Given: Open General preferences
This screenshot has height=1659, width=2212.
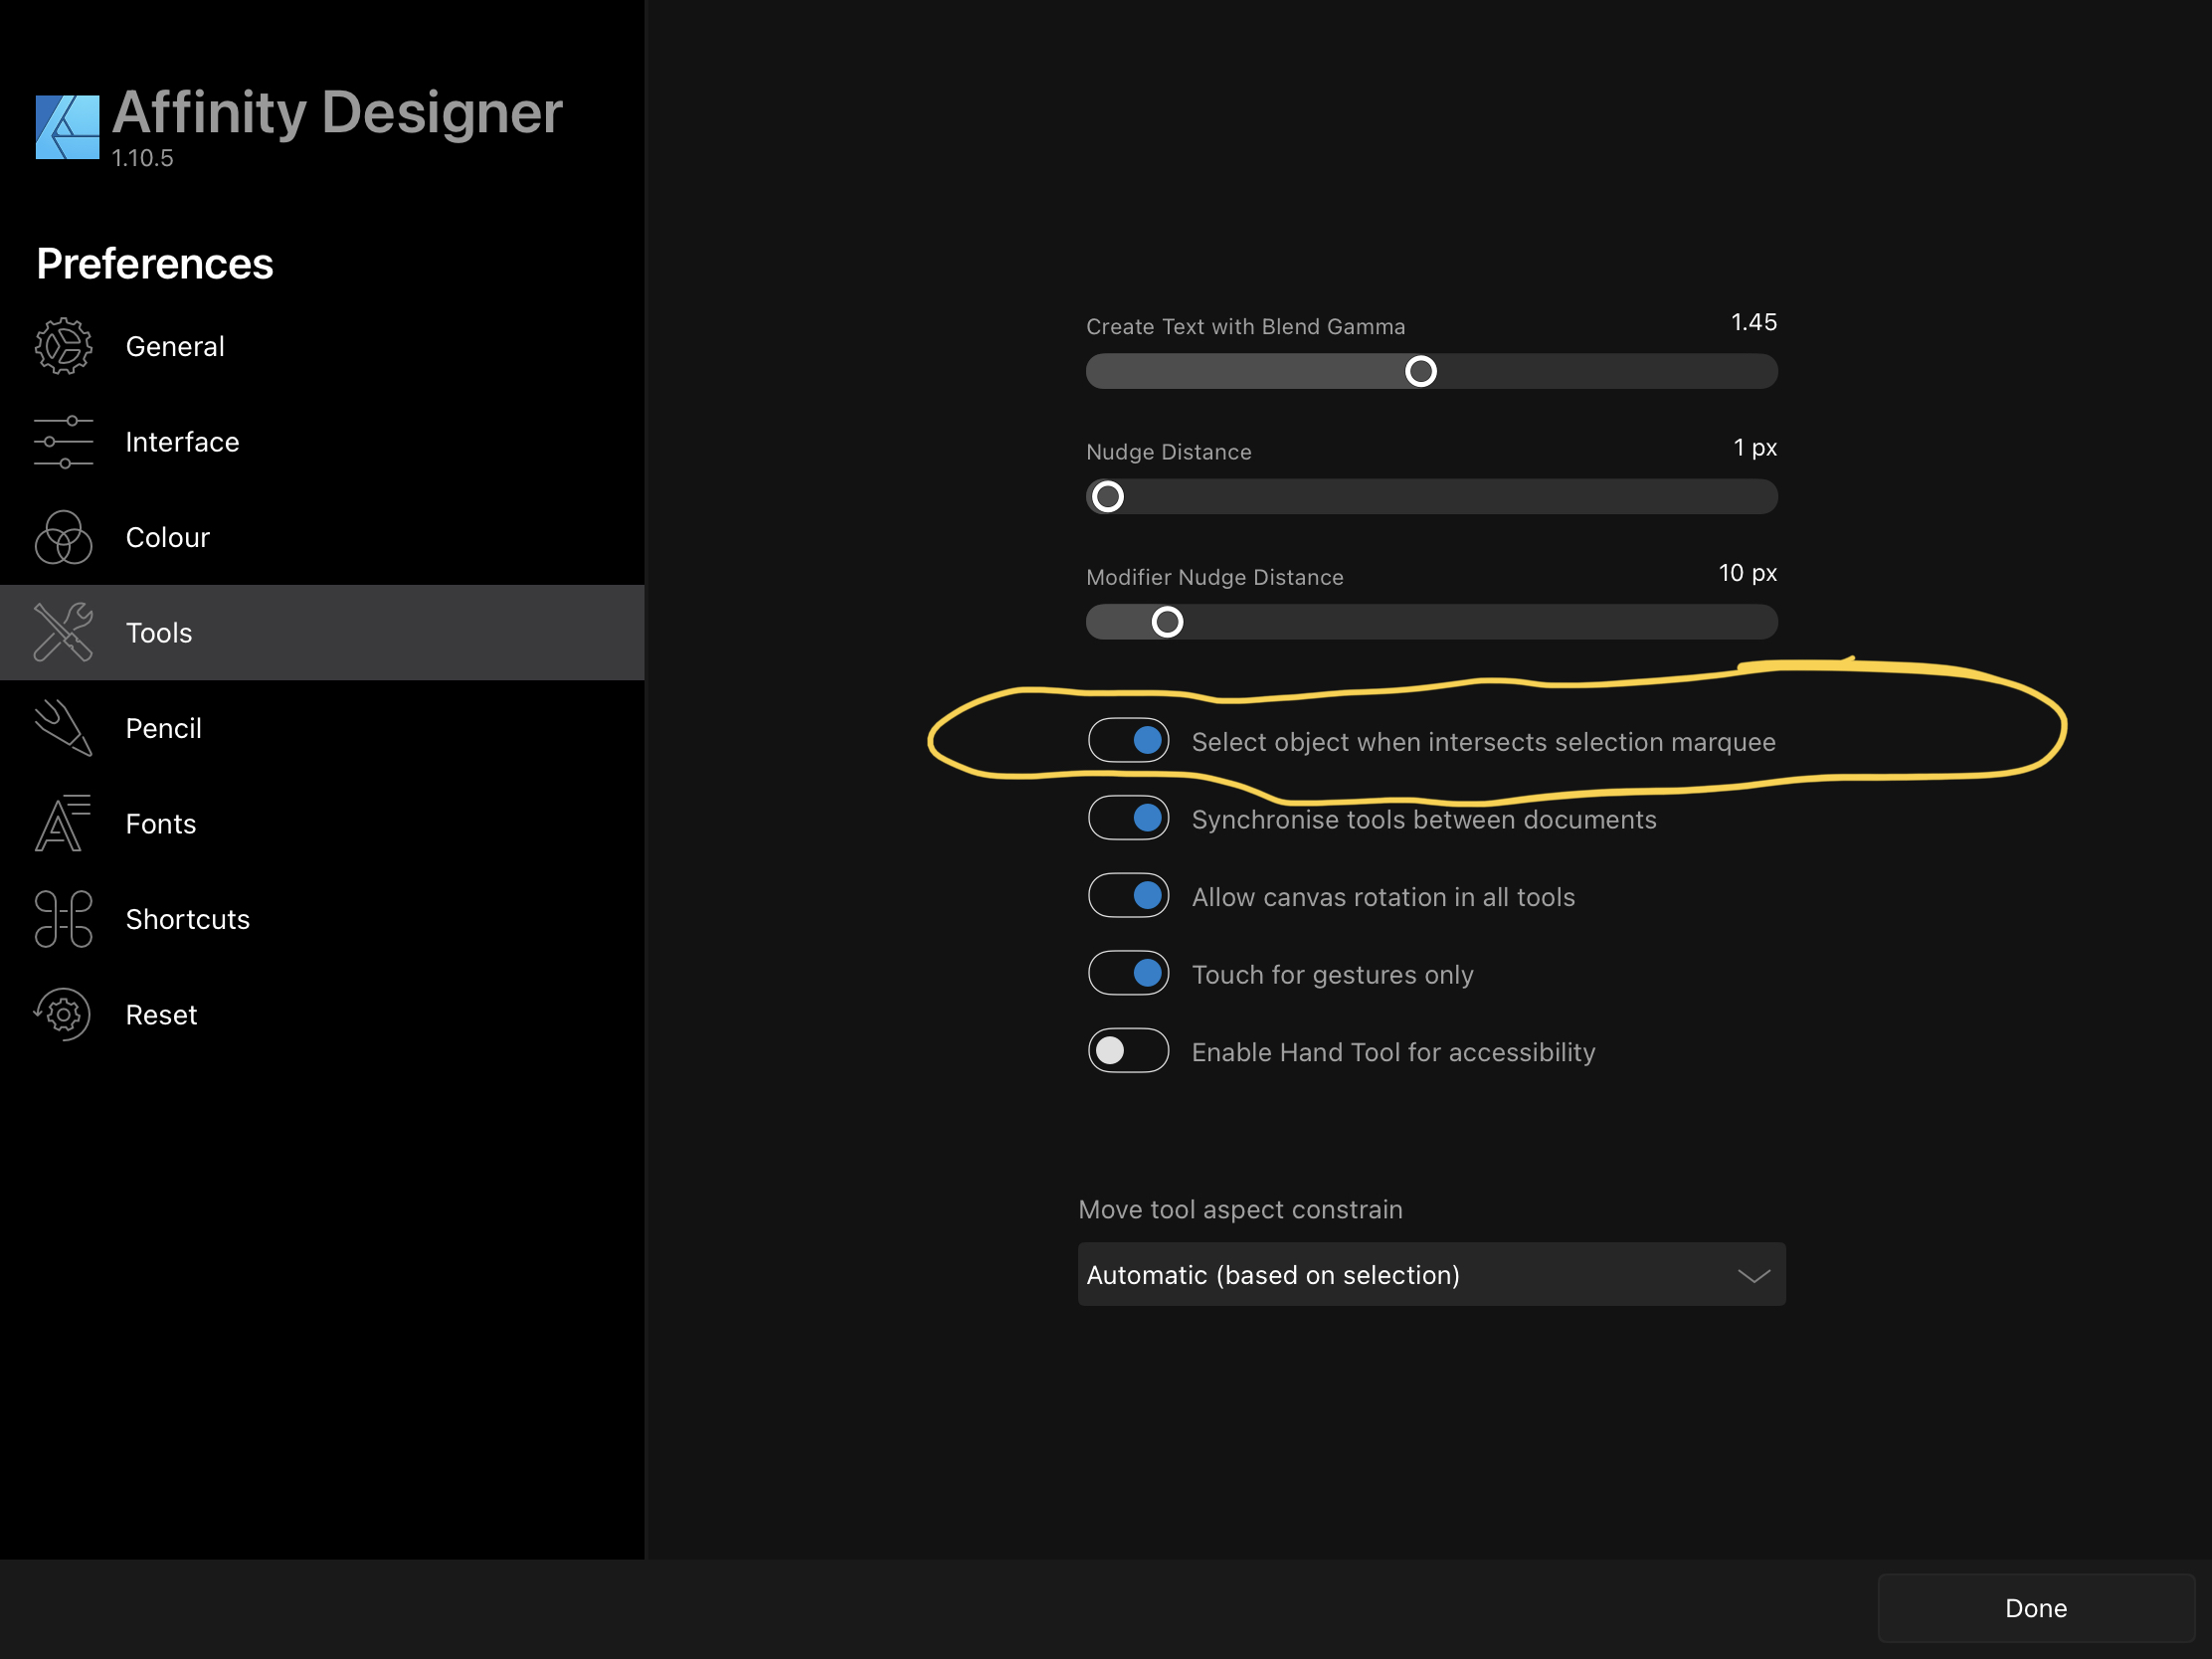Looking at the screenshot, I should click(322, 346).
